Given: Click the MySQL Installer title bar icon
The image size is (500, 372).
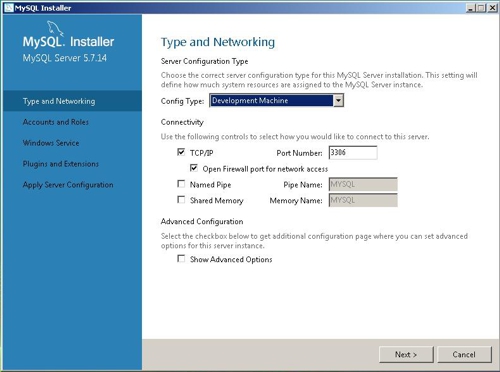Looking at the screenshot, I should point(9,8).
